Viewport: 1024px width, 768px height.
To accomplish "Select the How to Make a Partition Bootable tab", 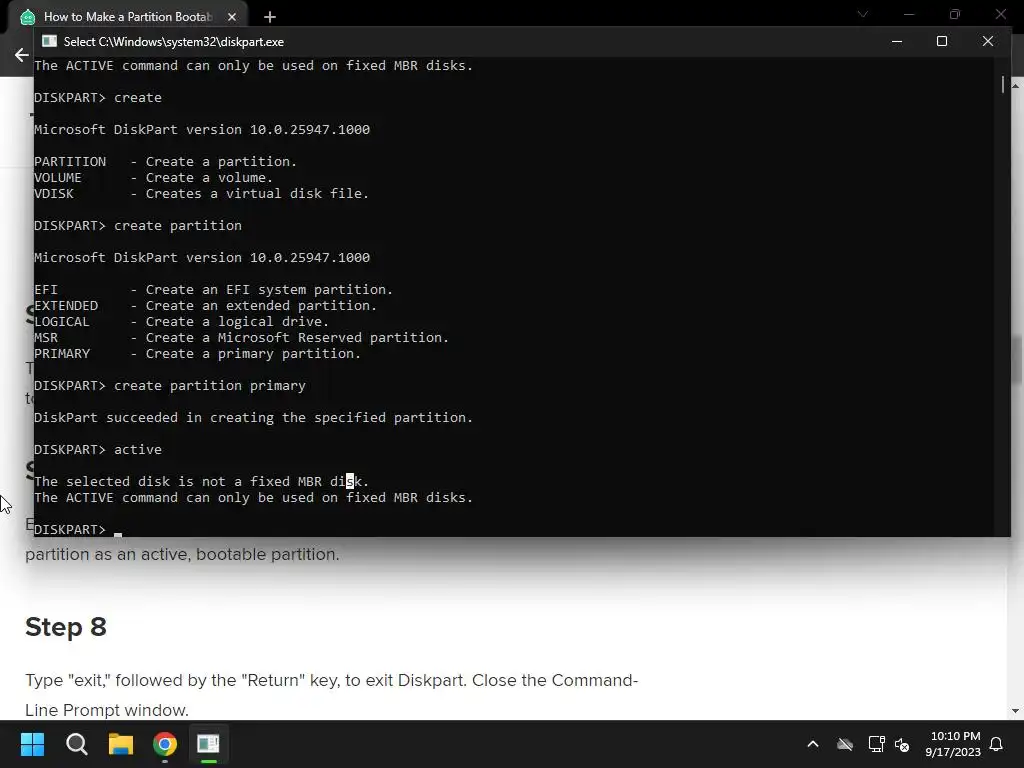I will coord(128,17).
